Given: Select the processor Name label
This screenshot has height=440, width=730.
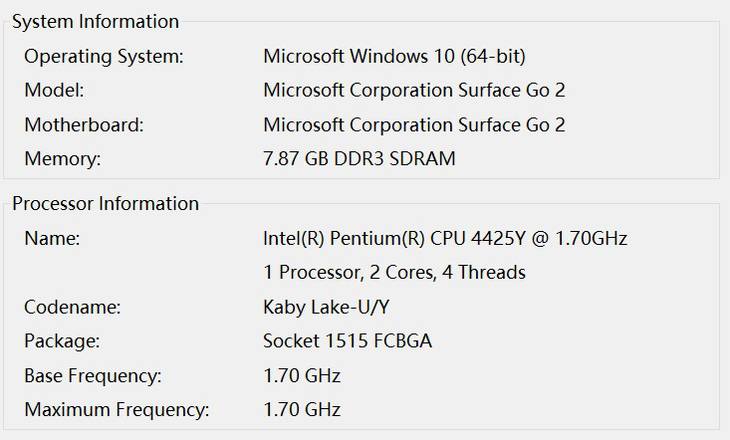Looking at the screenshot, I should click(x=52, y=238).
